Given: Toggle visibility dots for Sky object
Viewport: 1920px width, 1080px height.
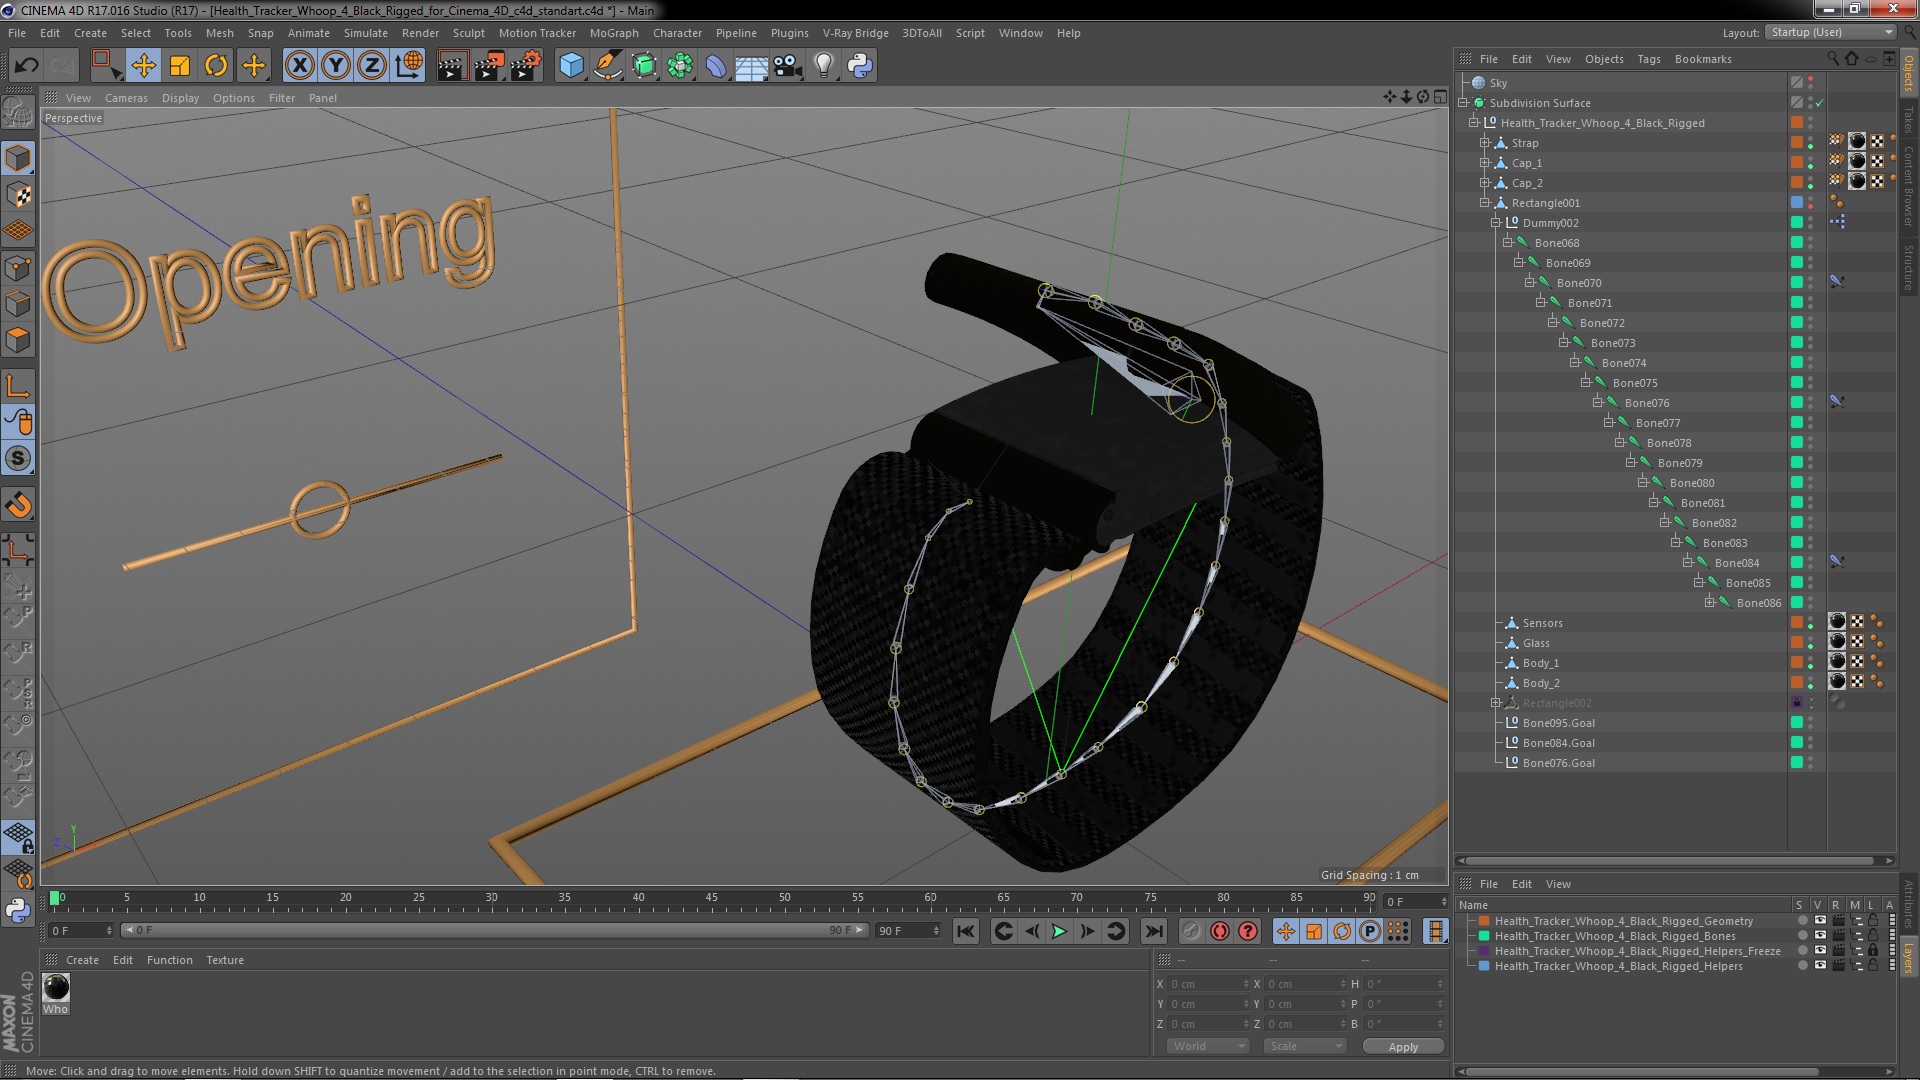Looking at the screenshot, I should [x=1811, y=83].
